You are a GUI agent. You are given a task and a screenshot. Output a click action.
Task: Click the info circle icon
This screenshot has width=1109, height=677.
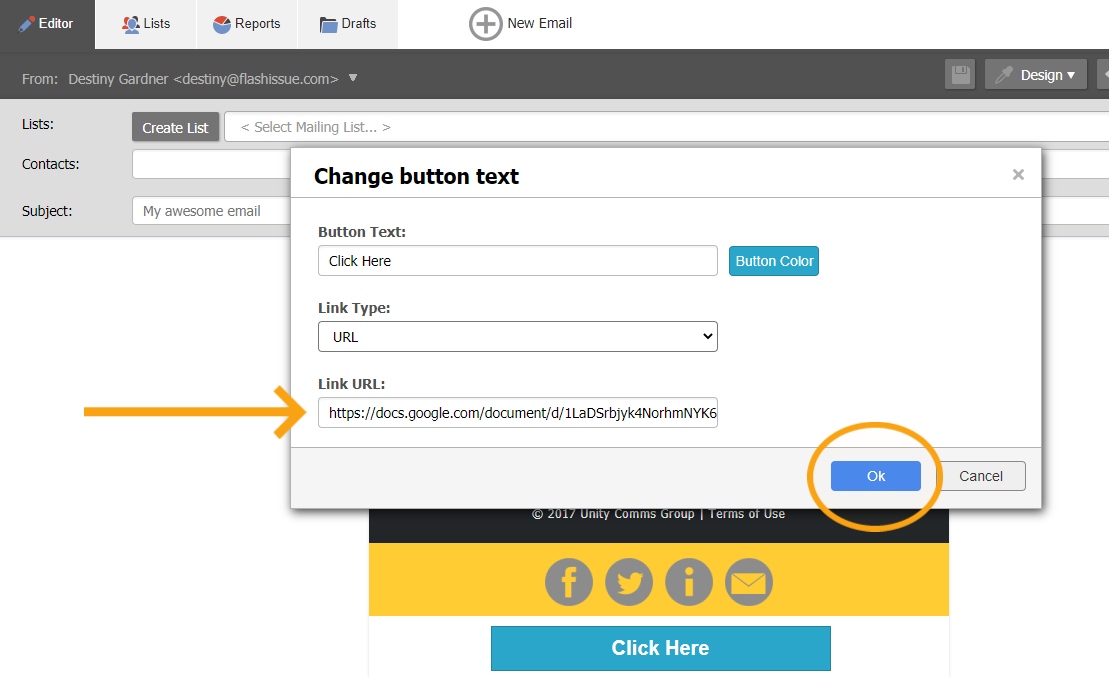tap(689, 581)
